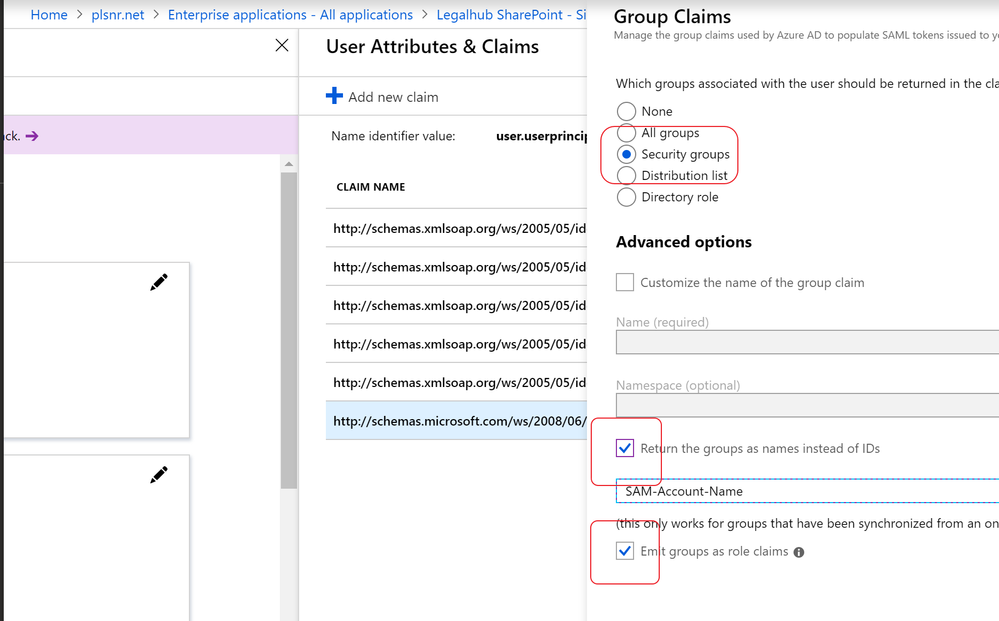999x621 pixels.
Task: Click the upper pencil edit icon
Action: pos(158,283)
